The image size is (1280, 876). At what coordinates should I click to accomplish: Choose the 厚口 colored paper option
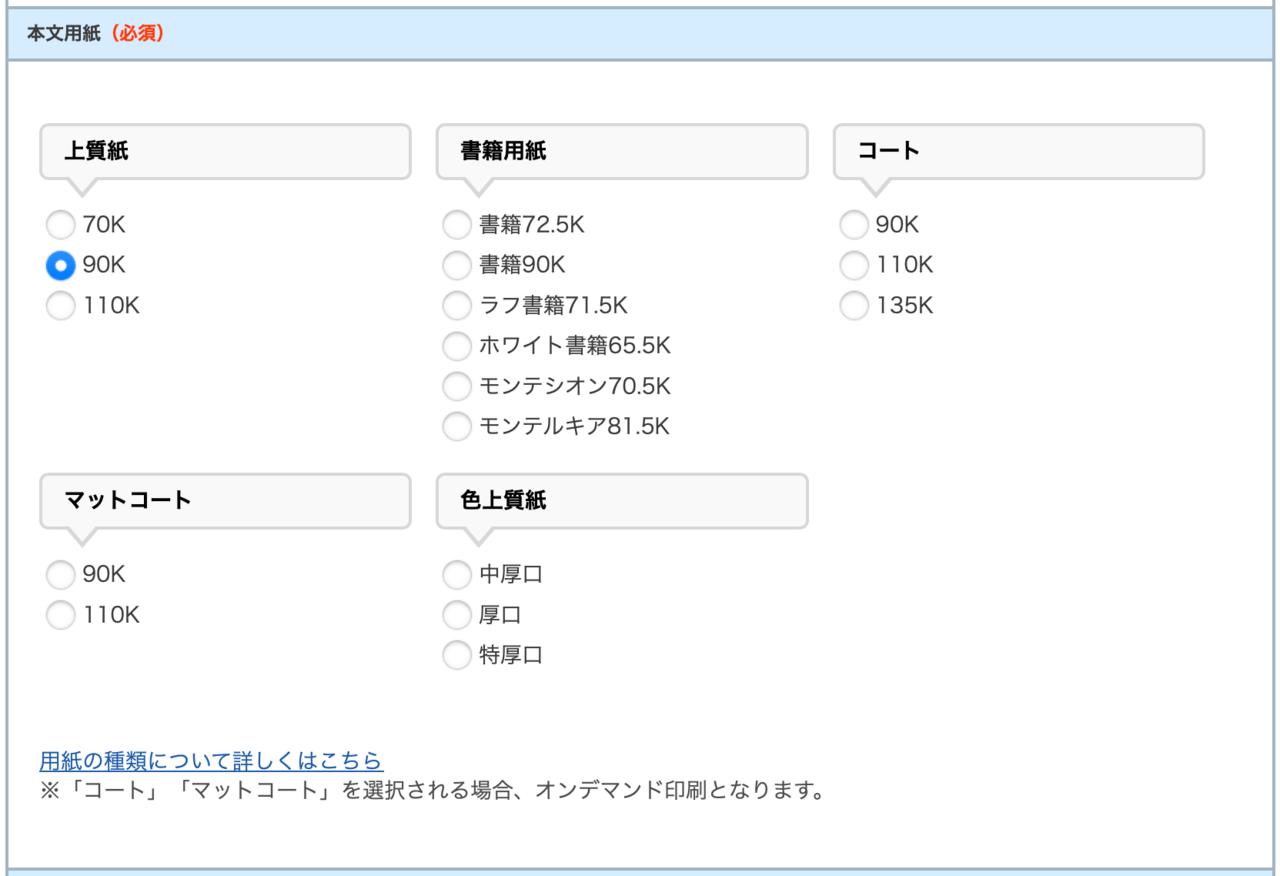pos(457,615)
